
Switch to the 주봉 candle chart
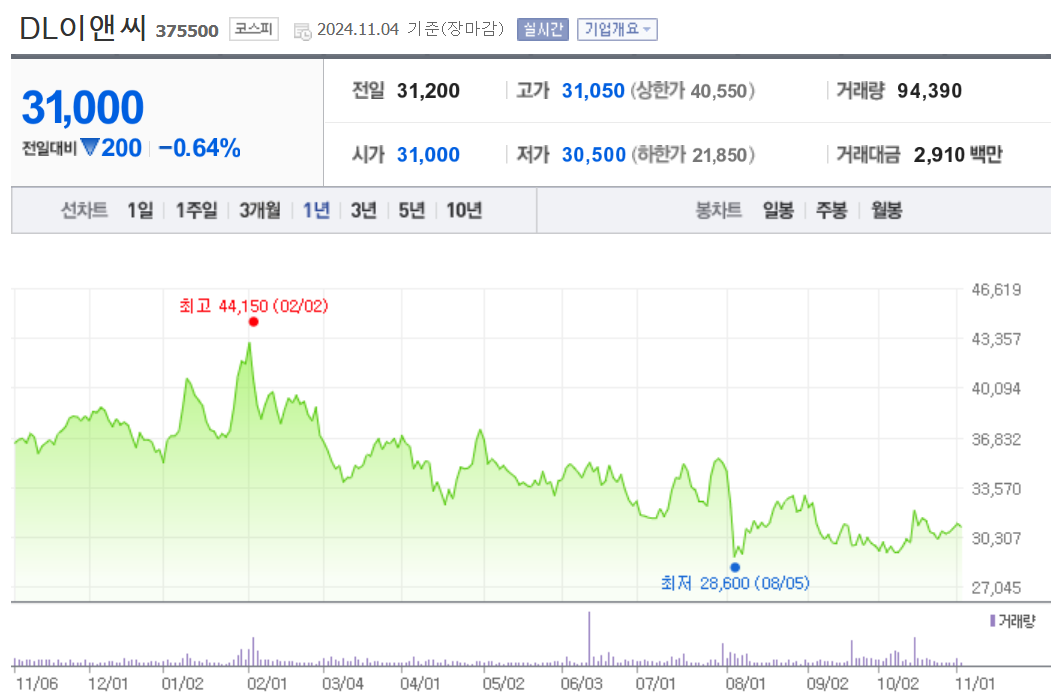pyautogui.click(x=831, y=211)
